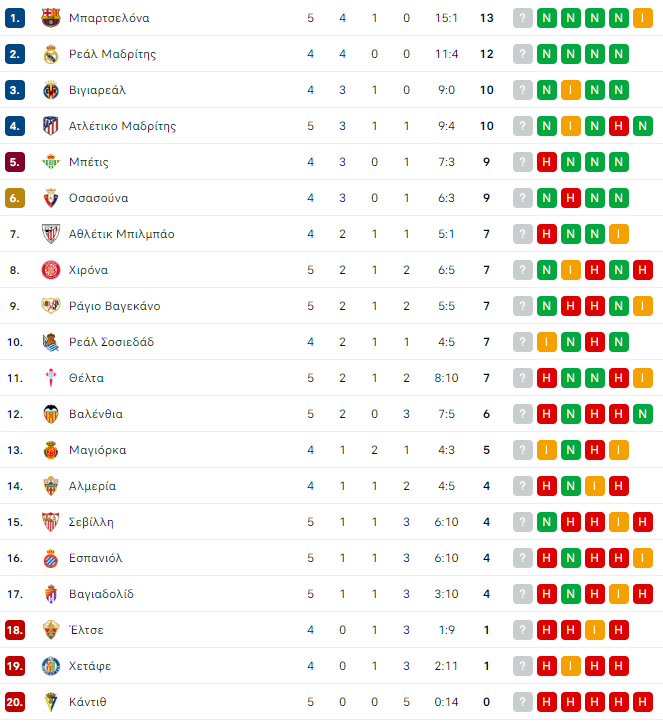This screenshot has width=663, height=722.
Task: Click the red H loss badge for Ατλέτικο Μαδρίτης
Action: [x=618, y=126]
